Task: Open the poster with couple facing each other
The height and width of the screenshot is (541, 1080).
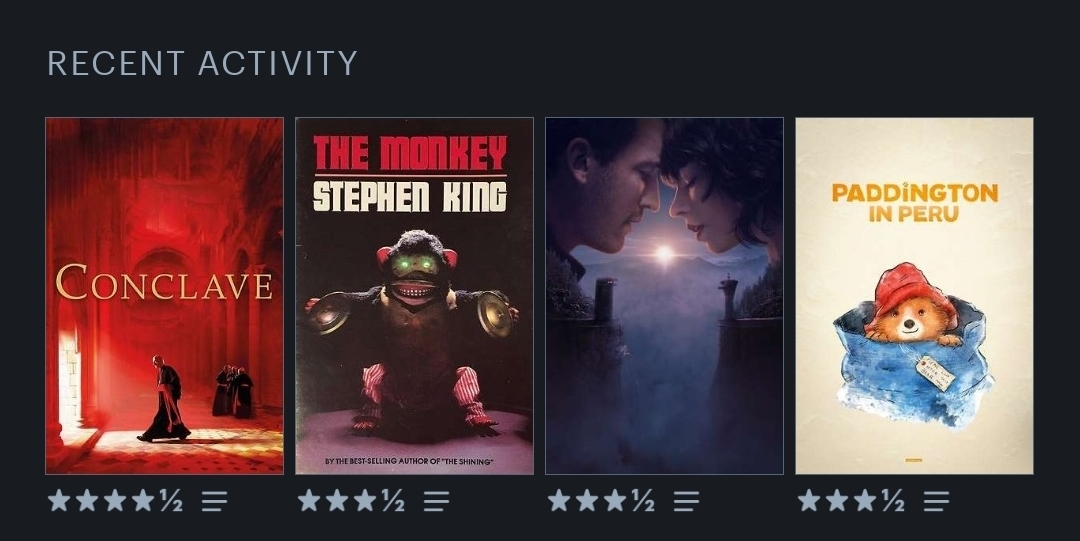Action: 665,296
